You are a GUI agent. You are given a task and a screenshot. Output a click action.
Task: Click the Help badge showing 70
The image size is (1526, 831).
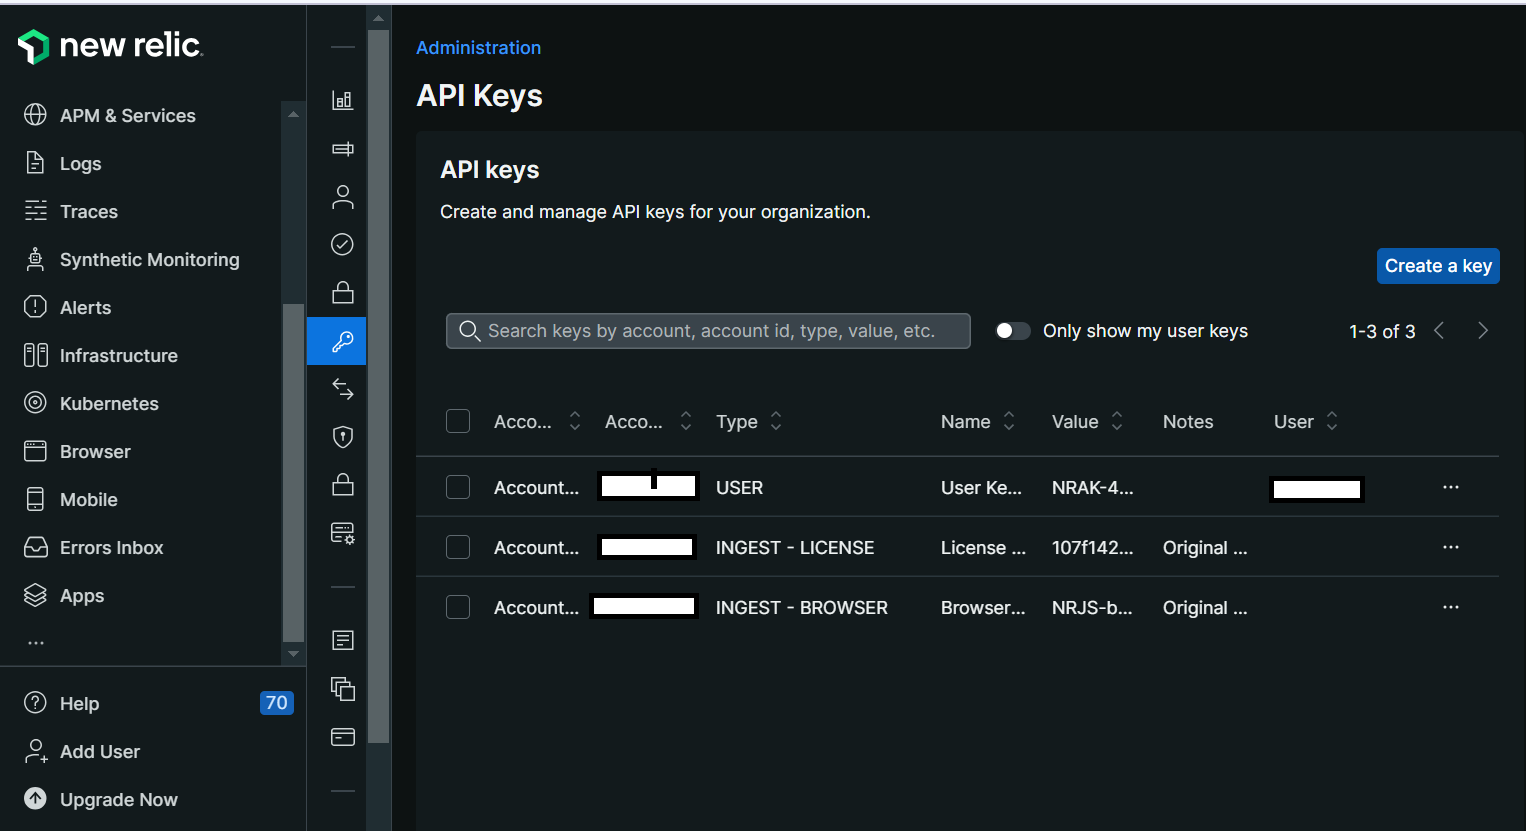[276, 703]
